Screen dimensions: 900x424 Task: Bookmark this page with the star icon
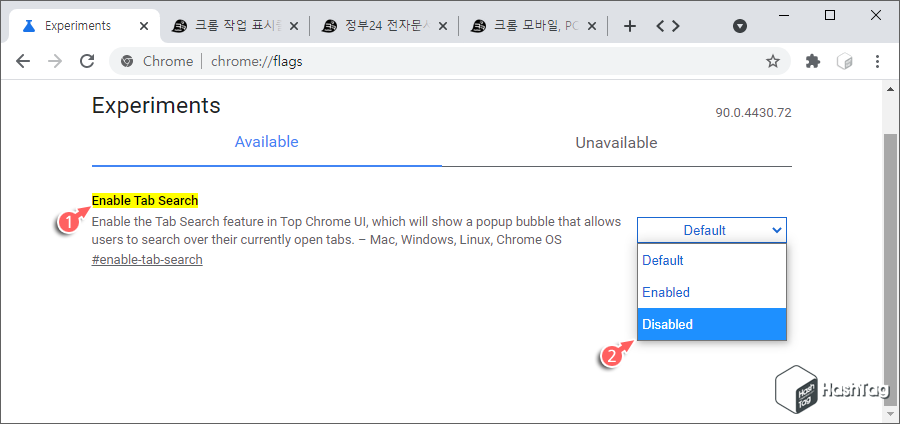coord(773,61)
